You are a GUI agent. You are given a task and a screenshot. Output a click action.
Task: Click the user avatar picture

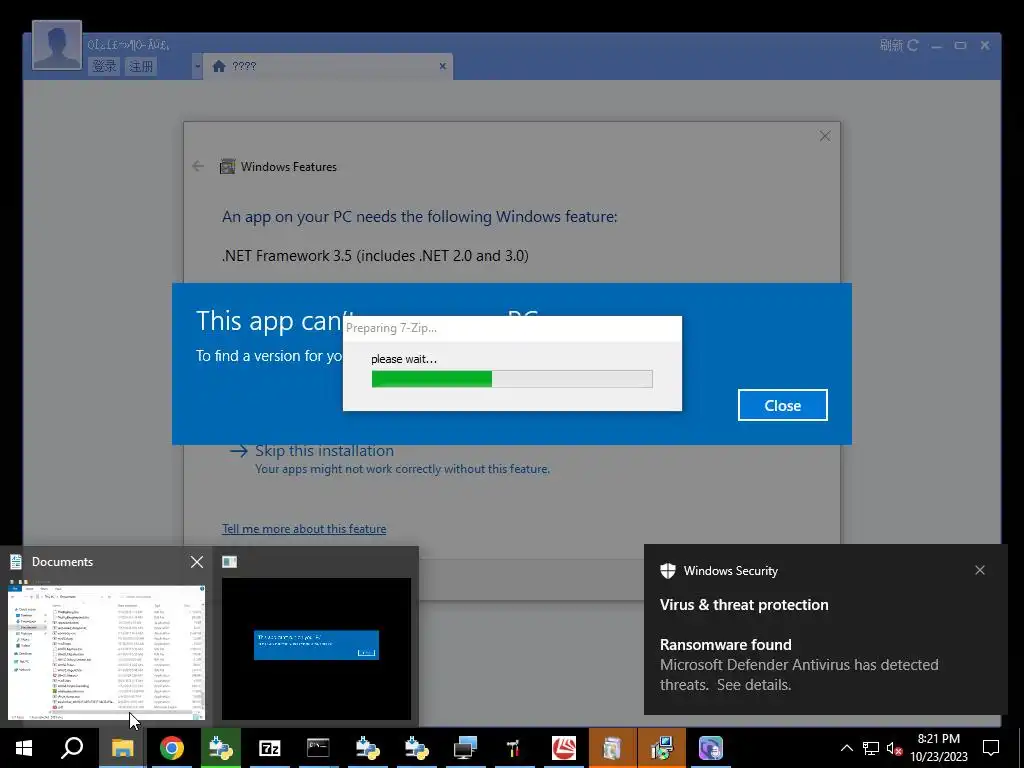click(57, 45)
